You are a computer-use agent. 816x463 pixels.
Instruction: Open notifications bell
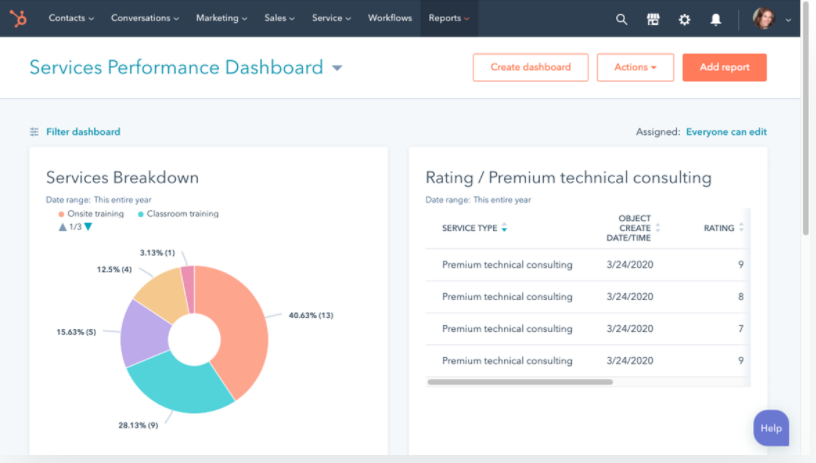click(716, 19)
